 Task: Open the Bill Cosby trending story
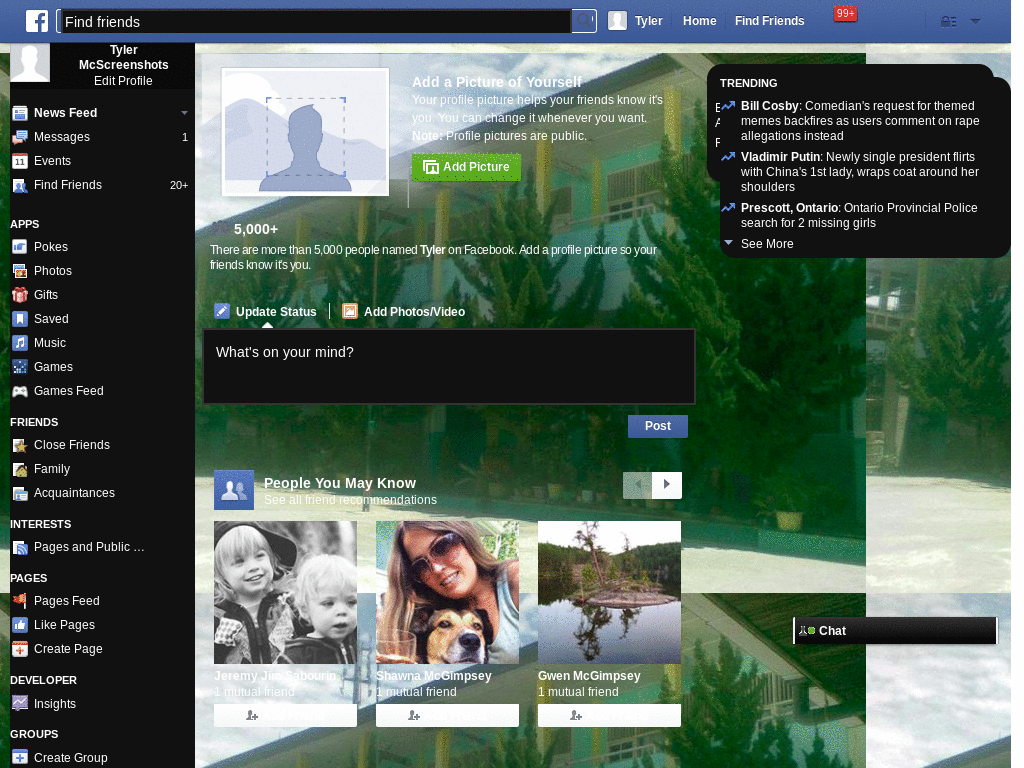point(859,121)
